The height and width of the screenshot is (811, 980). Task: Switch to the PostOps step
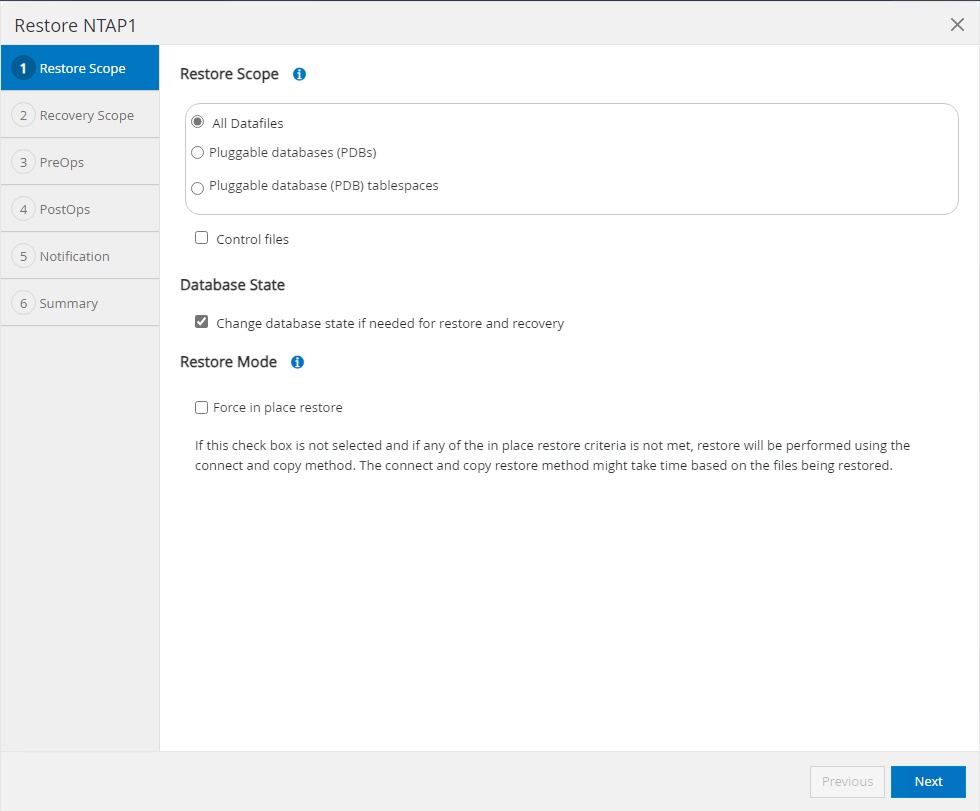65,209
